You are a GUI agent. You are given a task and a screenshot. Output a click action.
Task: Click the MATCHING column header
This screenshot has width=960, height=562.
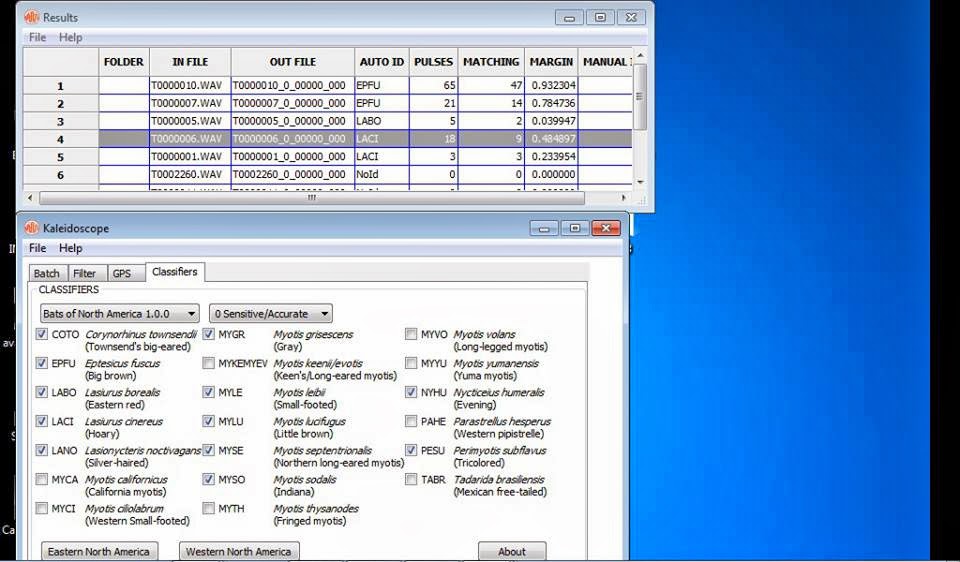tap(491, 62)
